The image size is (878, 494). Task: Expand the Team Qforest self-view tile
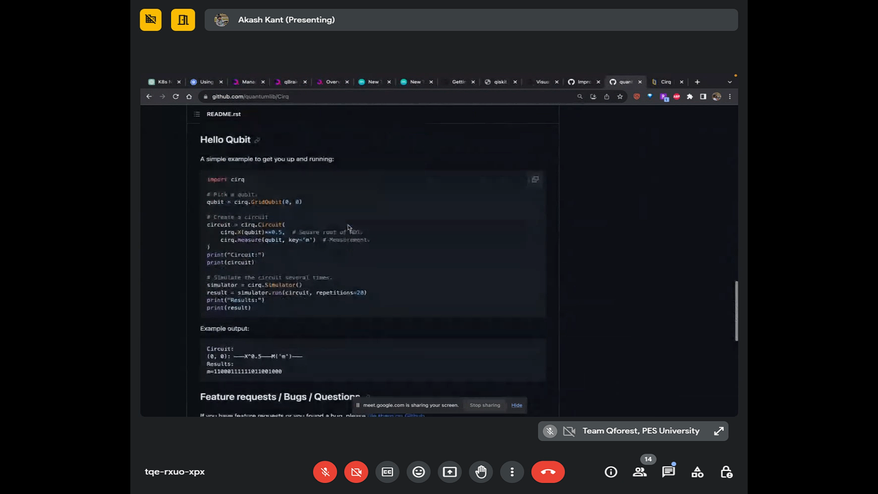tap(719, 431)
